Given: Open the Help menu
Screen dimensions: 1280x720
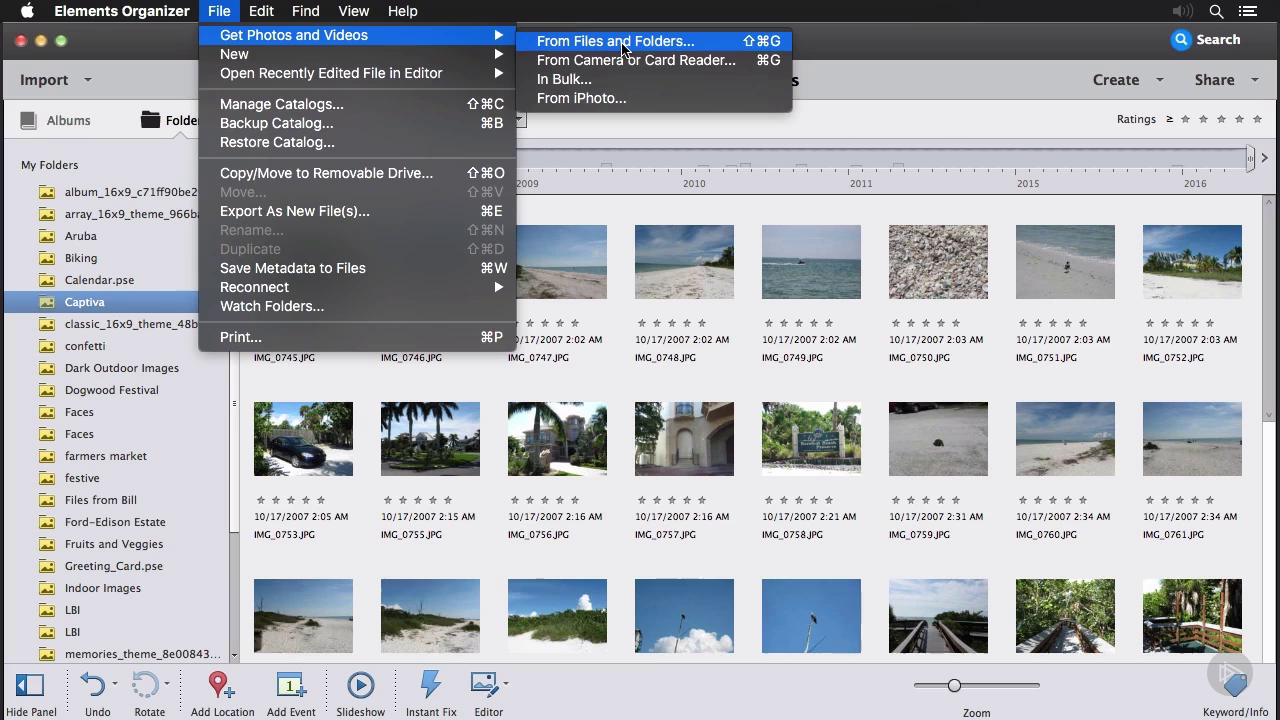Looking at the screenshot, I should point(402,11).
